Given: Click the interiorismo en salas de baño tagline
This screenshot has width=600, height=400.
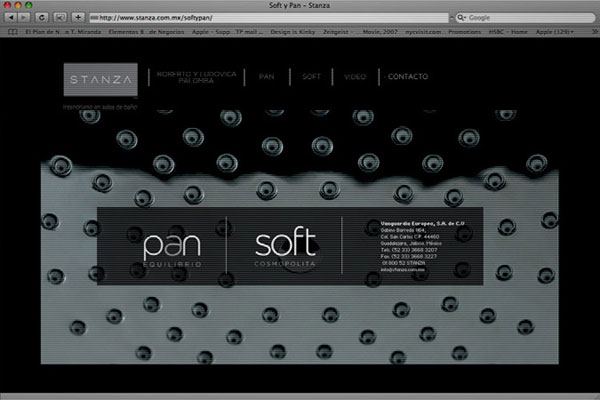Looking at the screenshot, I should [100, 107].
